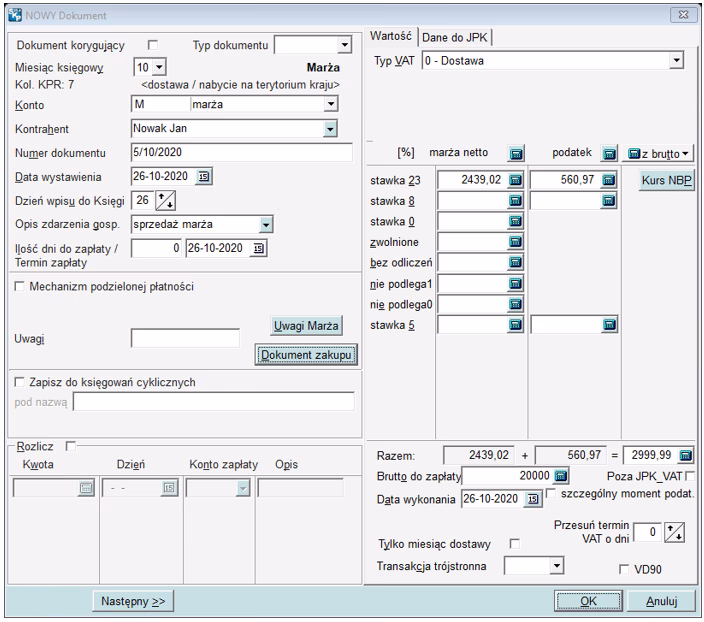Switch to Dane do JPK tab
Viewport: 704px width, 622px height.
(x=455, y=36)
